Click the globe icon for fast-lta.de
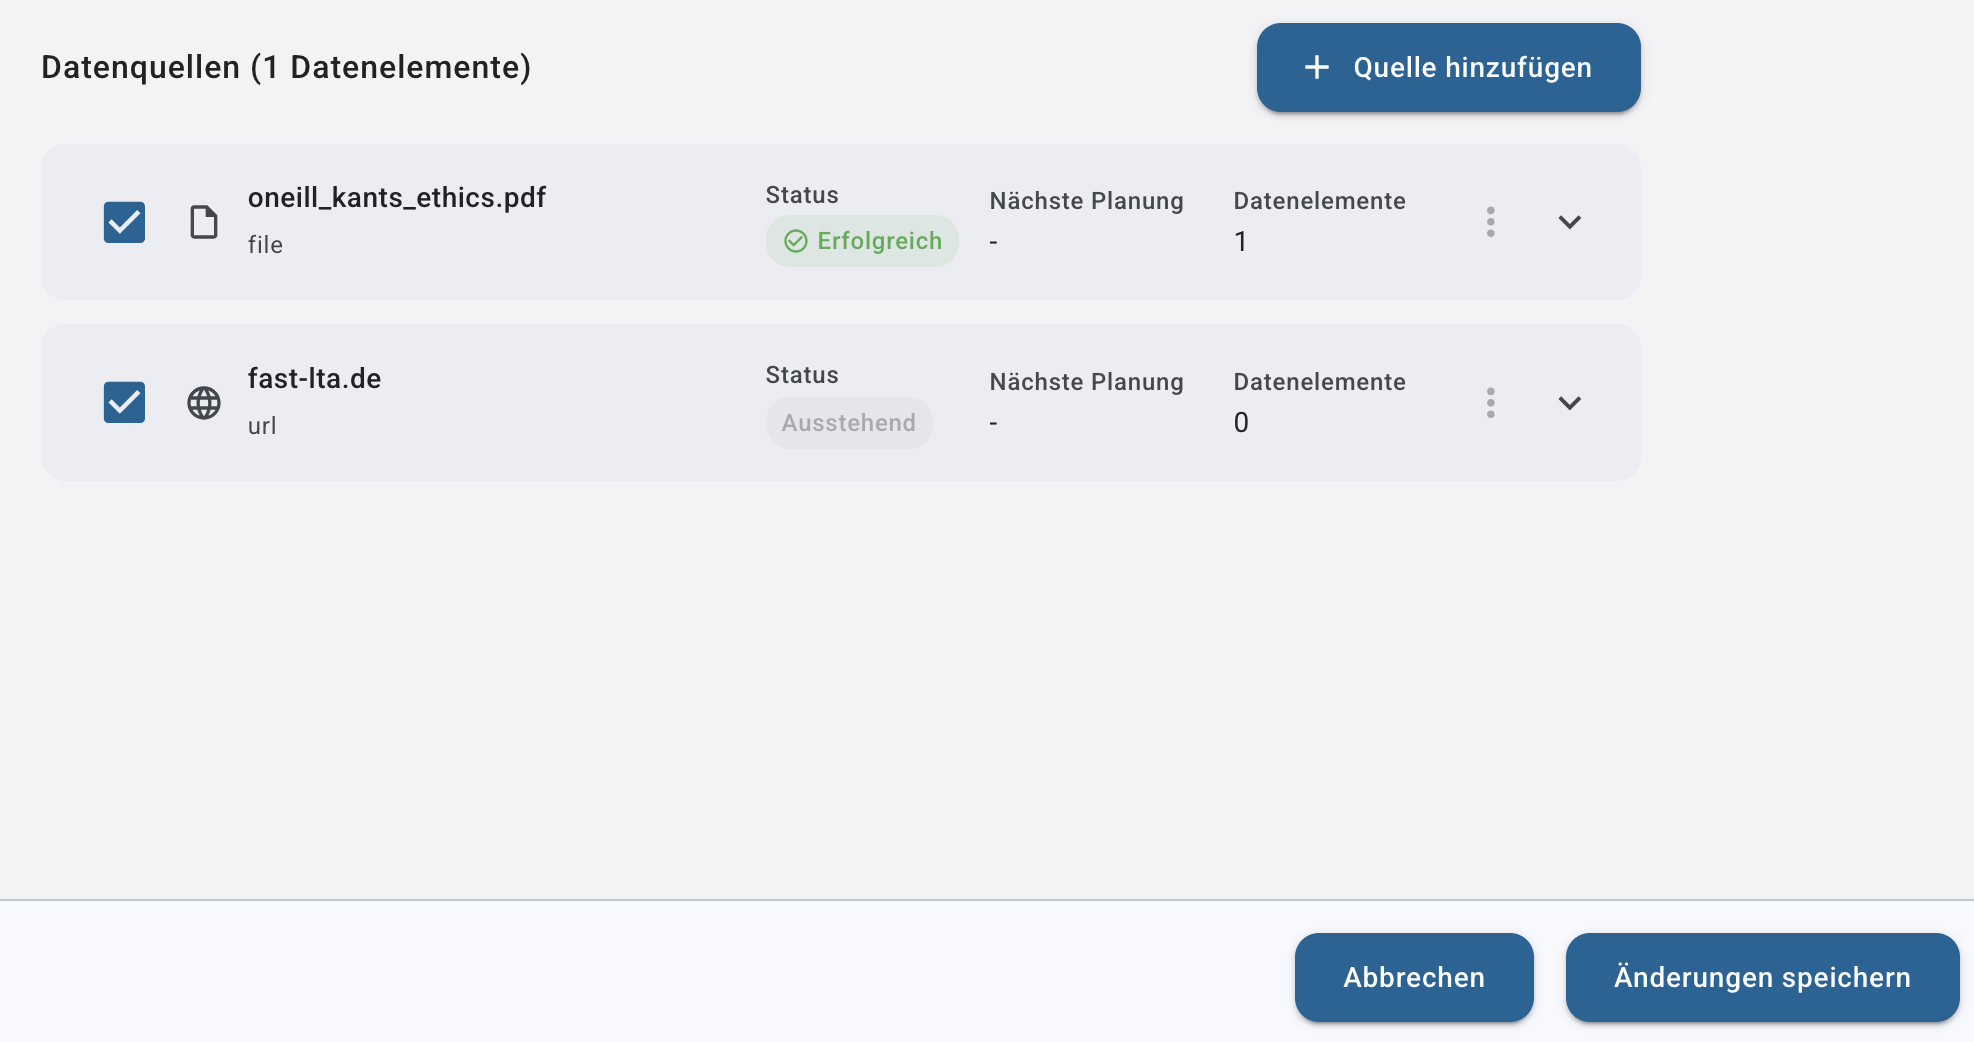Viewport: 1974px width, 1042px height. coord(204,403)
